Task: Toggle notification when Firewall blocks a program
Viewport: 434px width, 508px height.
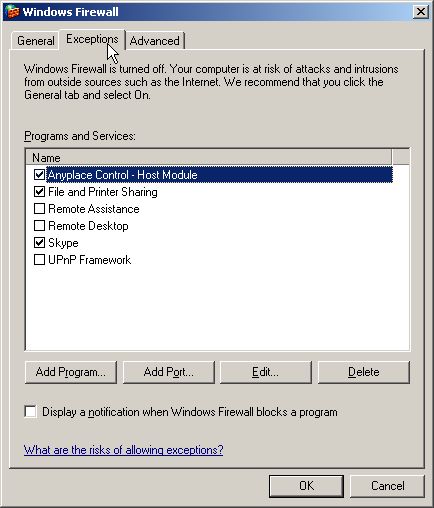Action: click(x=31, y=412)
